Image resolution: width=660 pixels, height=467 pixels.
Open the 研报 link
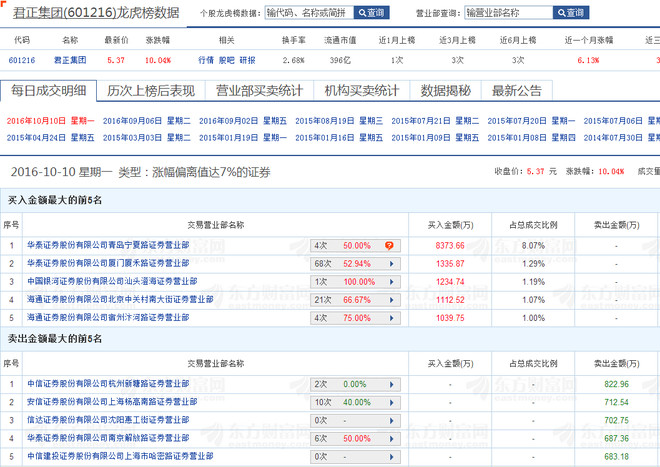click(248, 60)
